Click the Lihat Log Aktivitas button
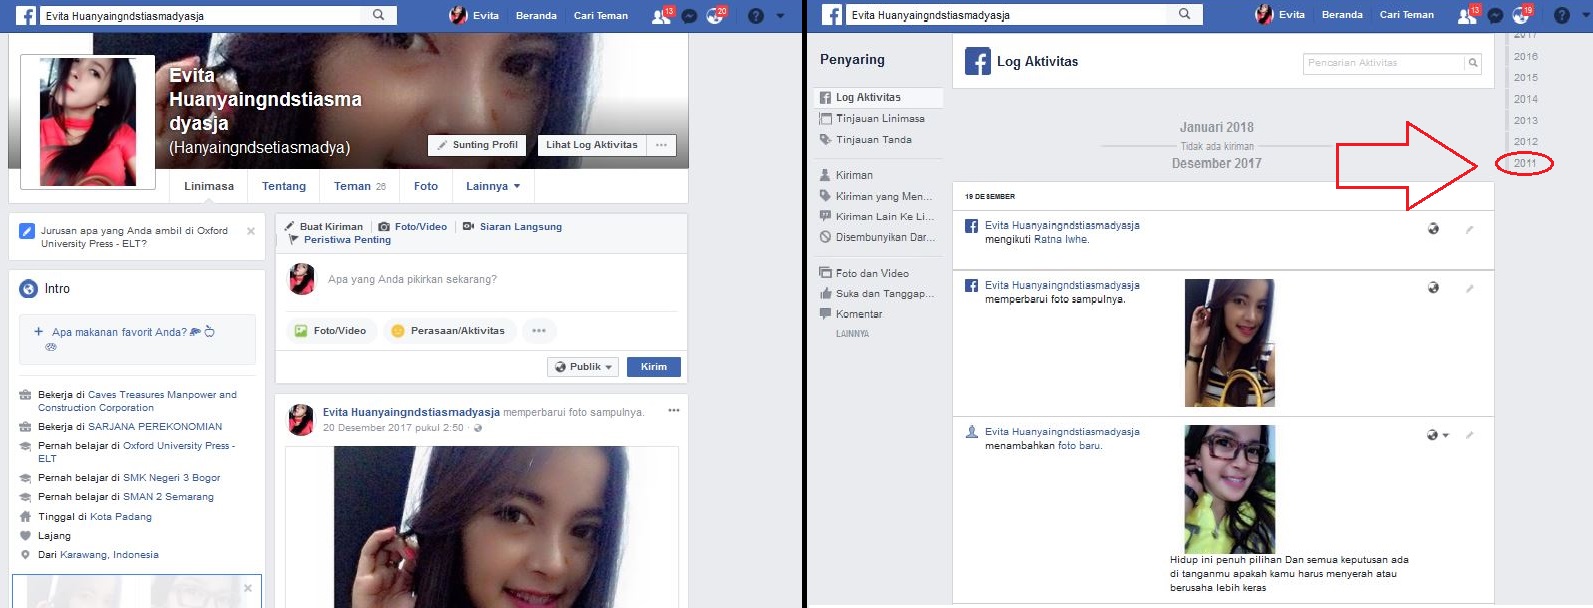The height and width of the screenshot is (608, 1593). tap(591, 145)
